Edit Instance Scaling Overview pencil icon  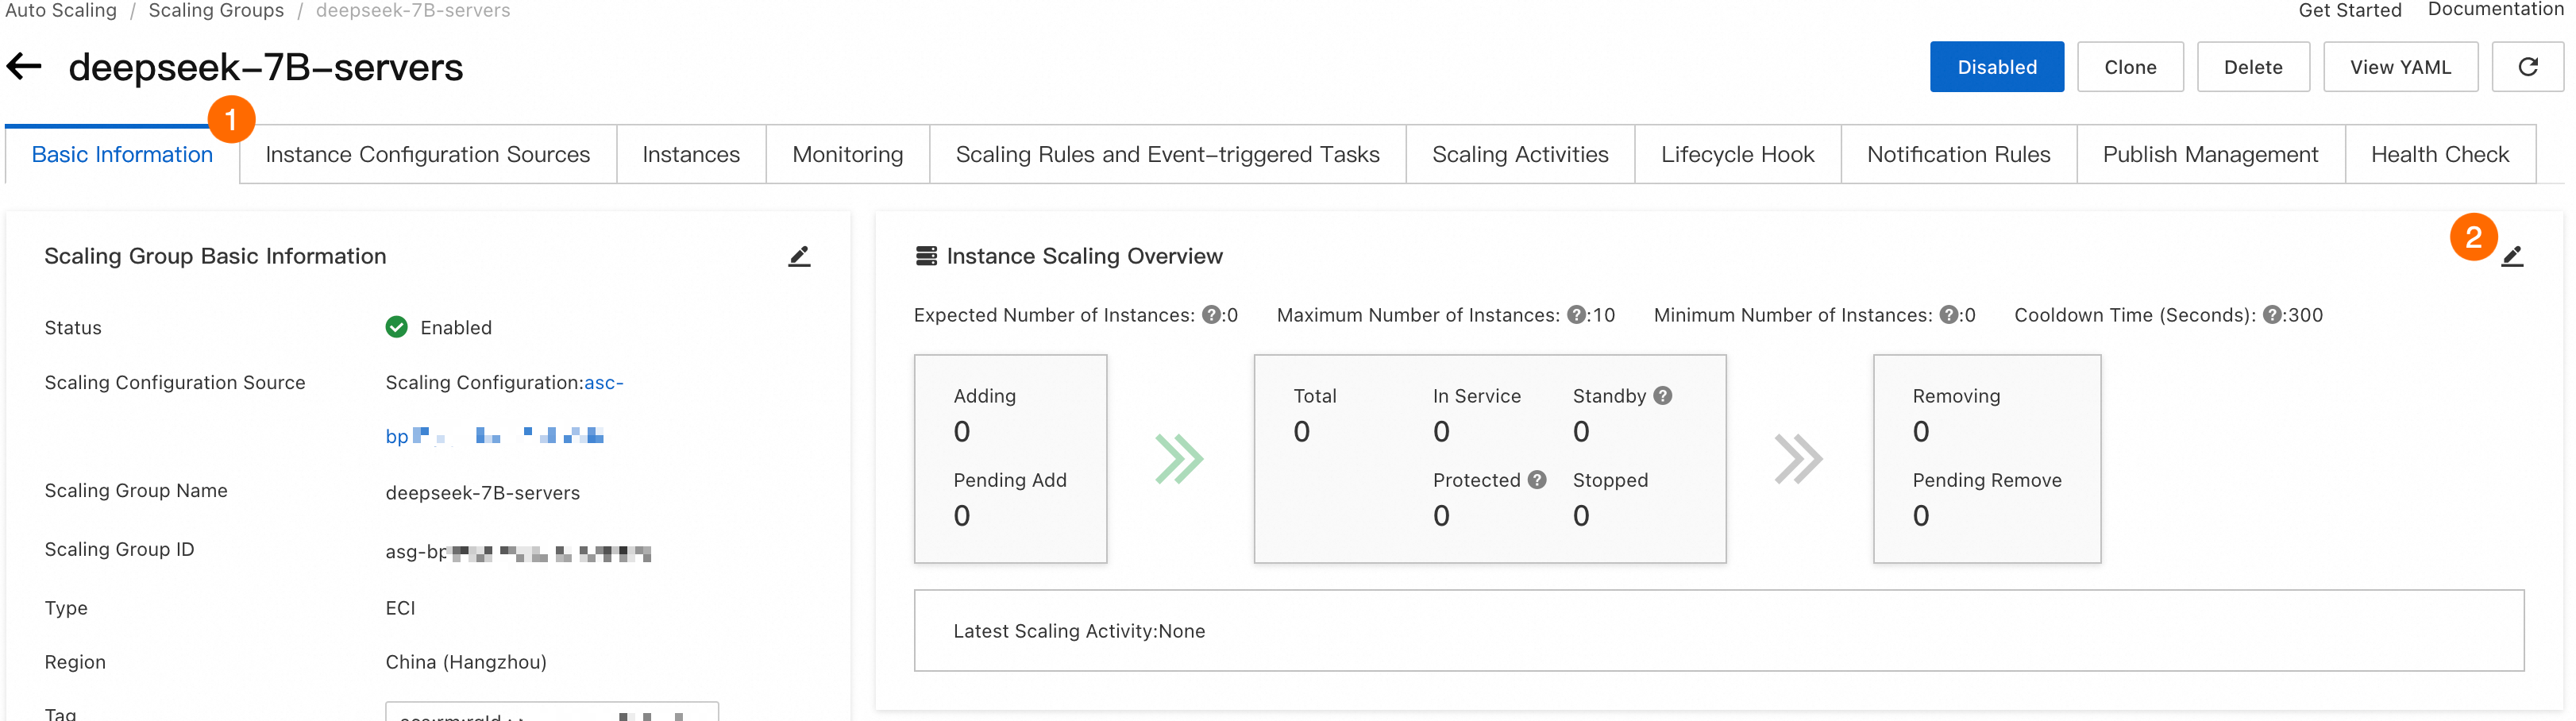(x=2512, y=257)
